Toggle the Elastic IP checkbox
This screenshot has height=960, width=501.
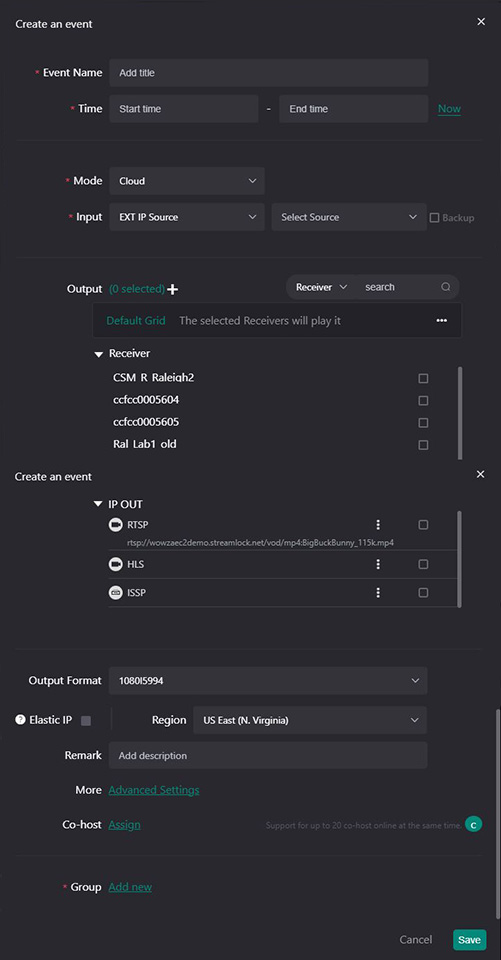click(86, 721)
